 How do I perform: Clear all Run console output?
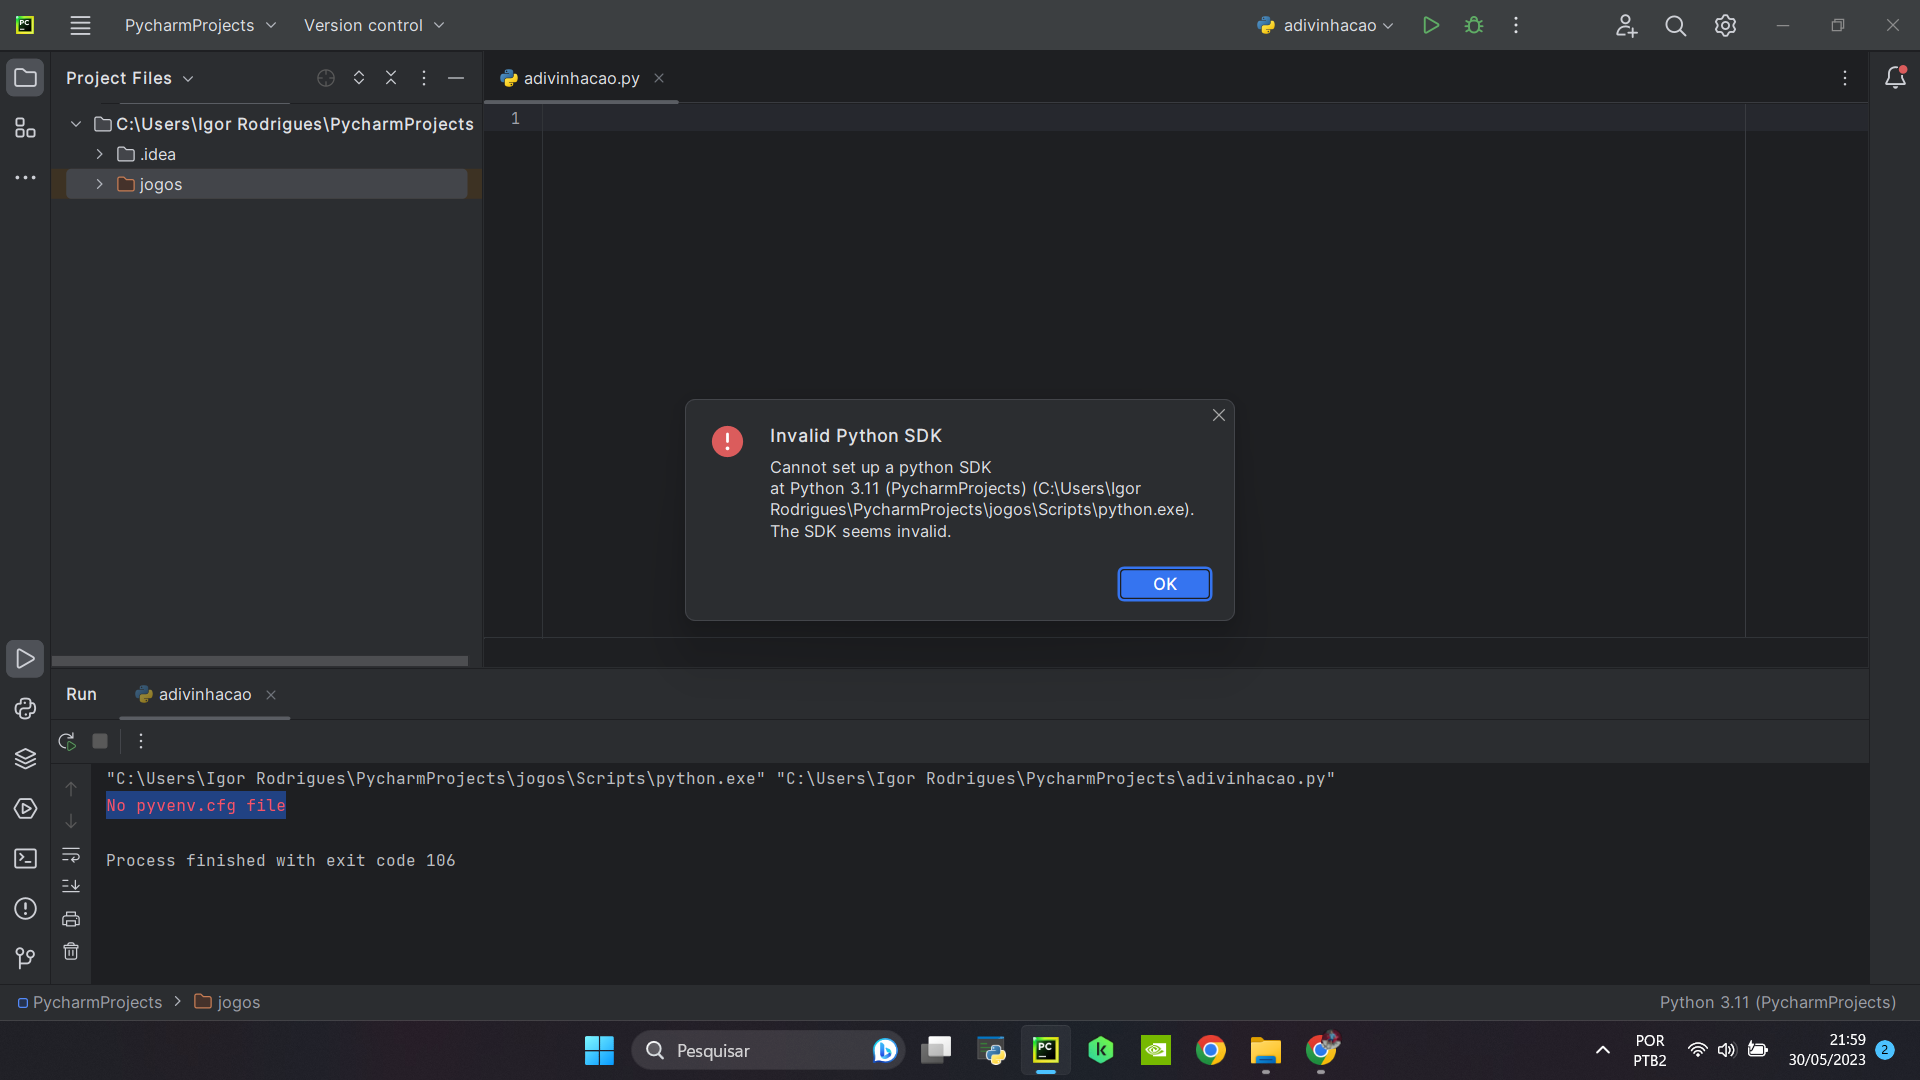pyautogui.click(x=71, y=951)
